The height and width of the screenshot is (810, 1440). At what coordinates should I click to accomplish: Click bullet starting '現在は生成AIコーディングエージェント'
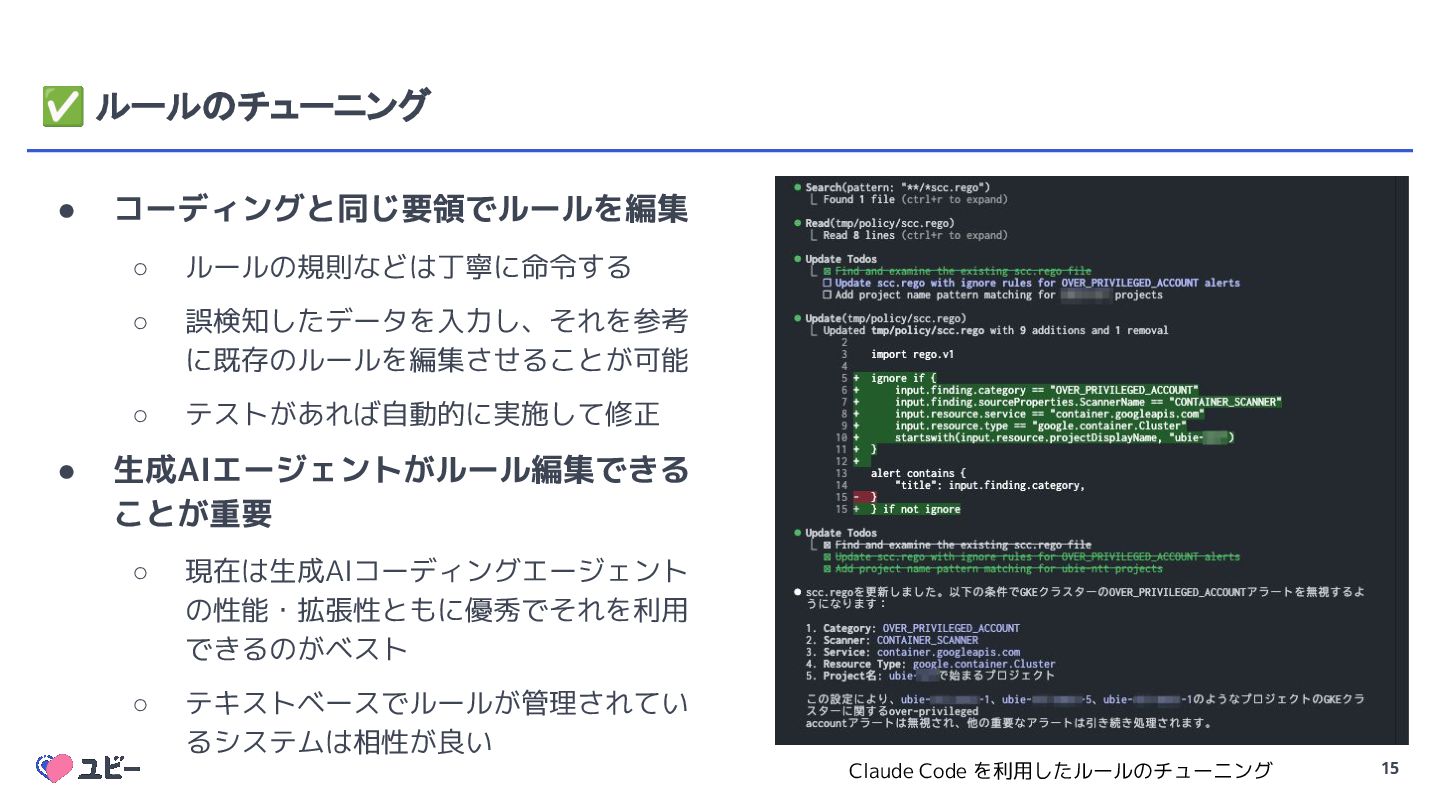pos(437,609)
